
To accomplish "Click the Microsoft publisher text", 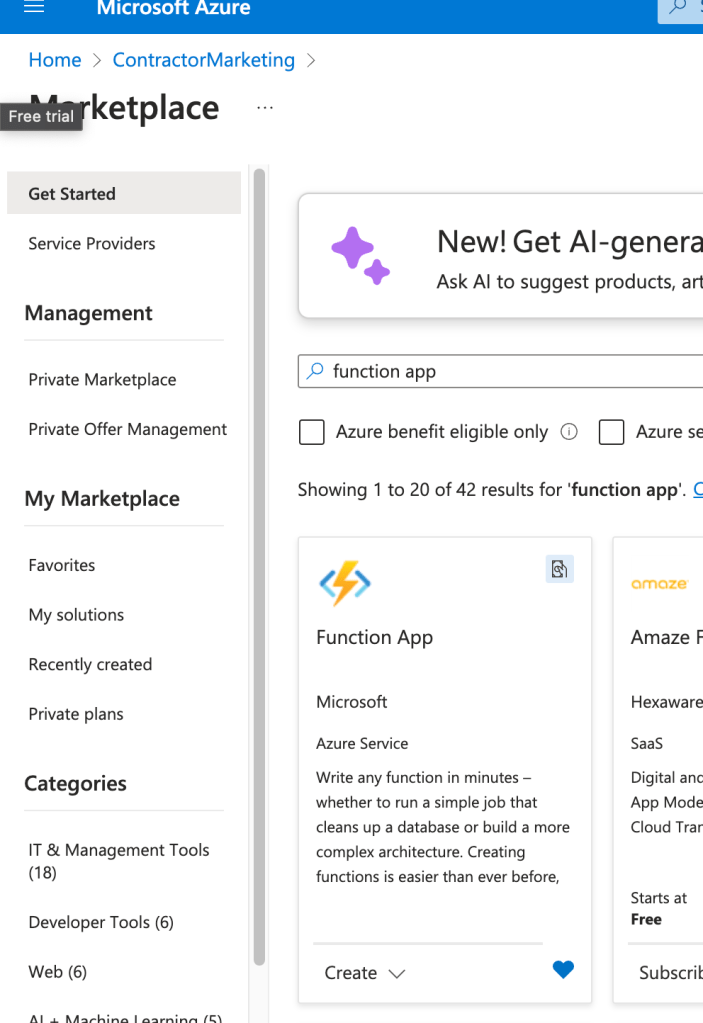I will (352, 702).
